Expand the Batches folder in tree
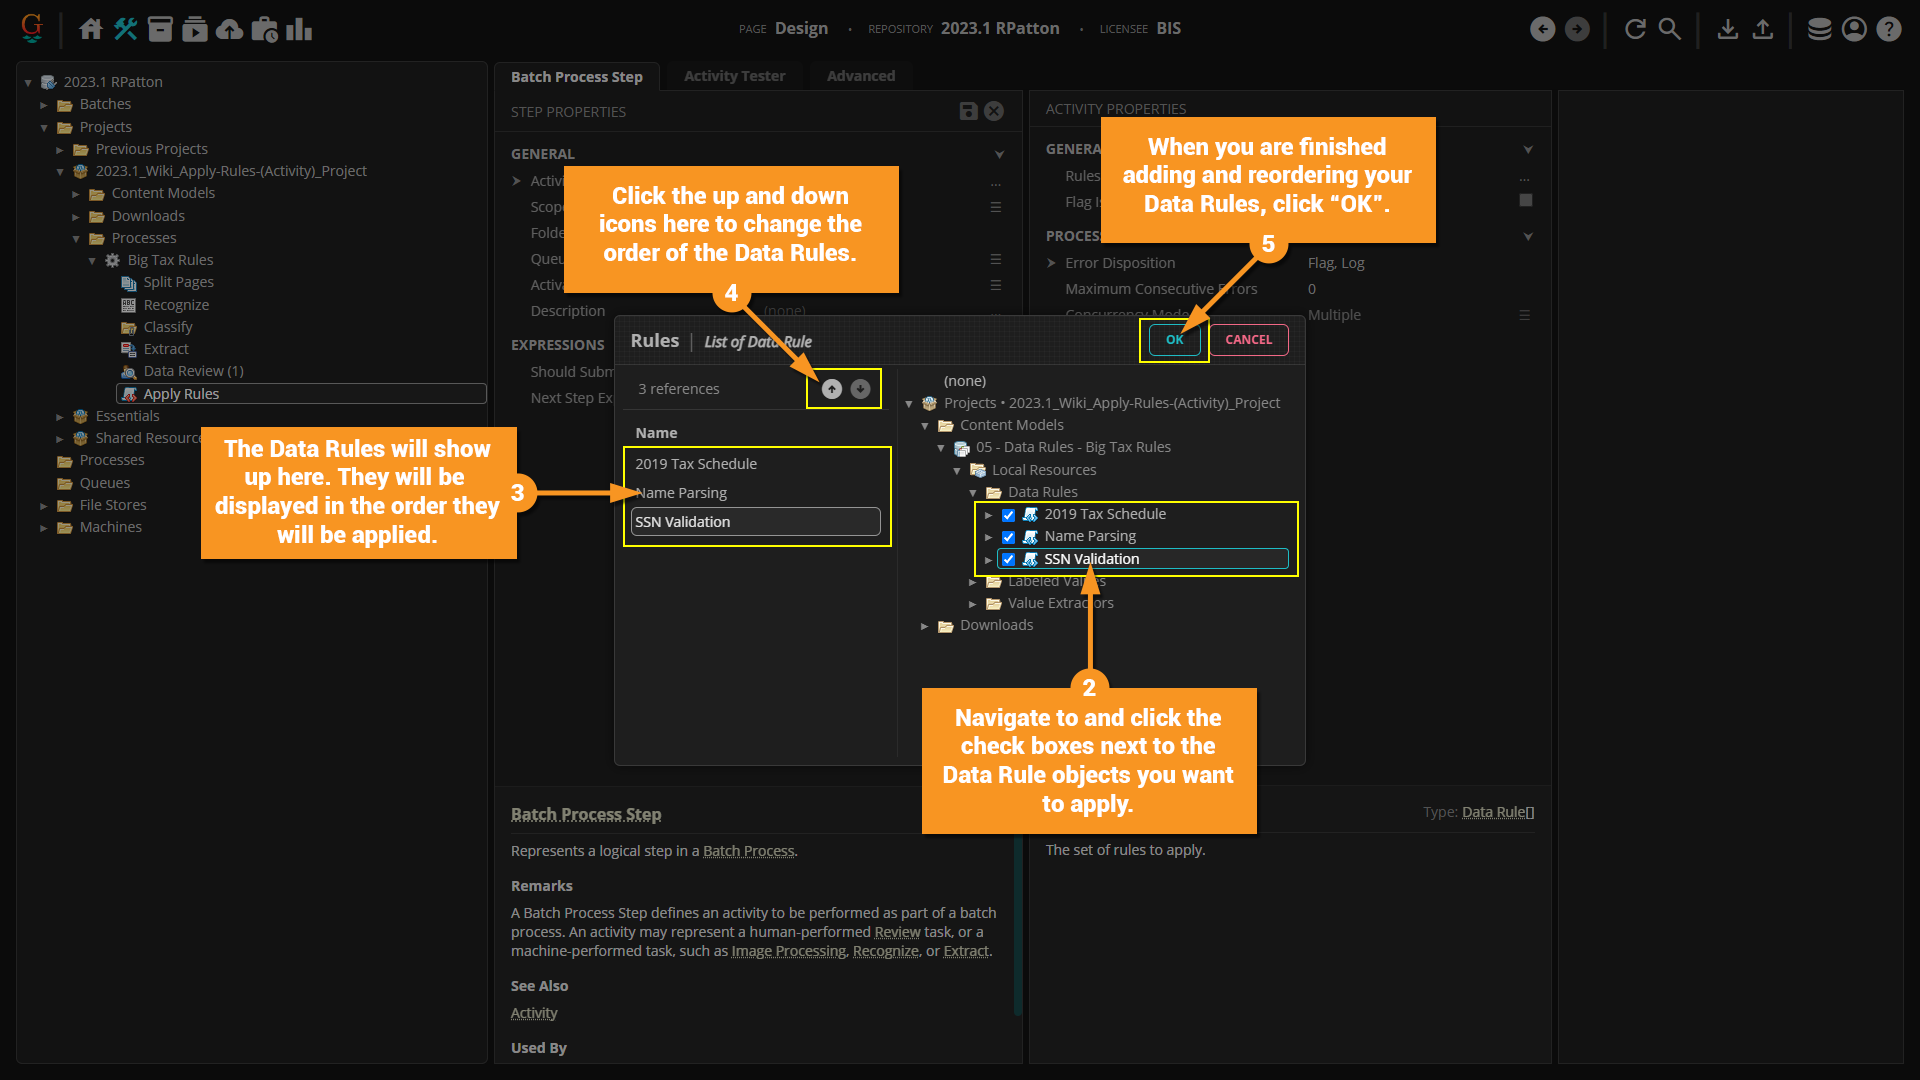Viewport: 1920px width, 1080px height. point(44,105)
